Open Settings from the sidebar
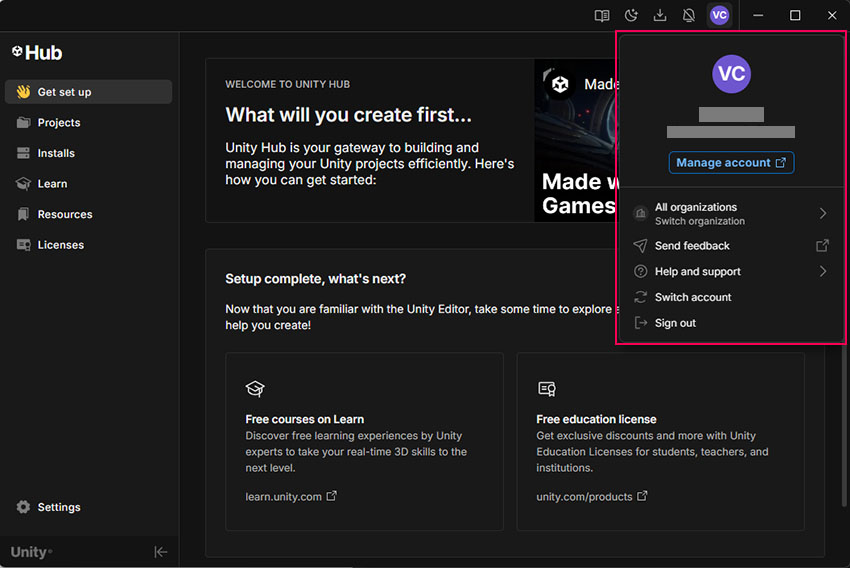This screenshot has width=850, height=568. [x=88, y=507]
